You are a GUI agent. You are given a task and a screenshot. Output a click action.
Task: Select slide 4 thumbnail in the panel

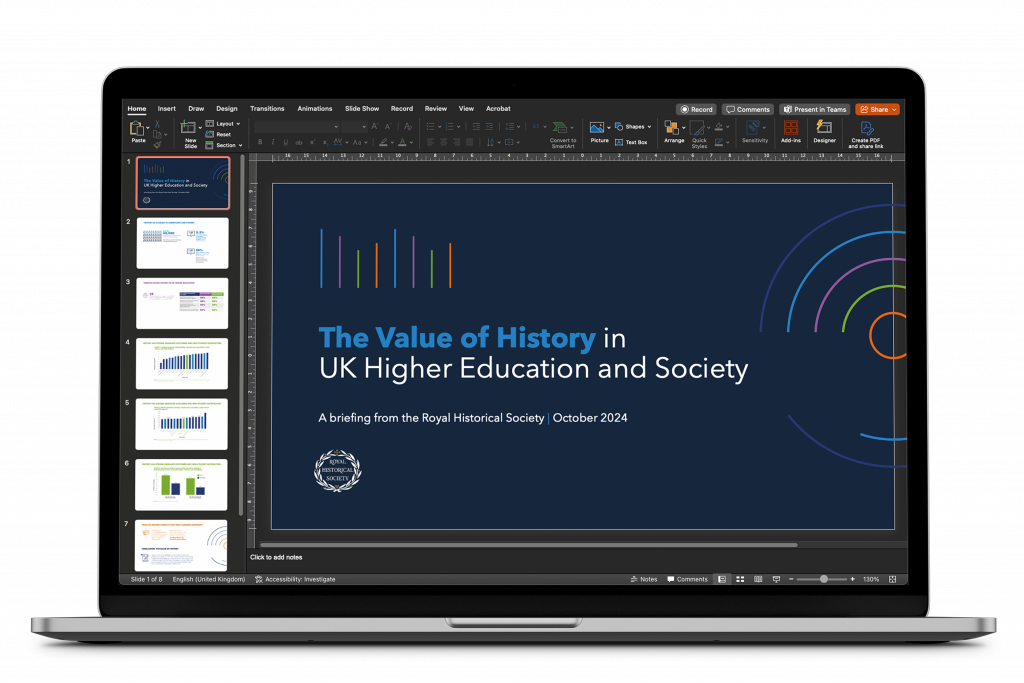(x=181, y=363)
